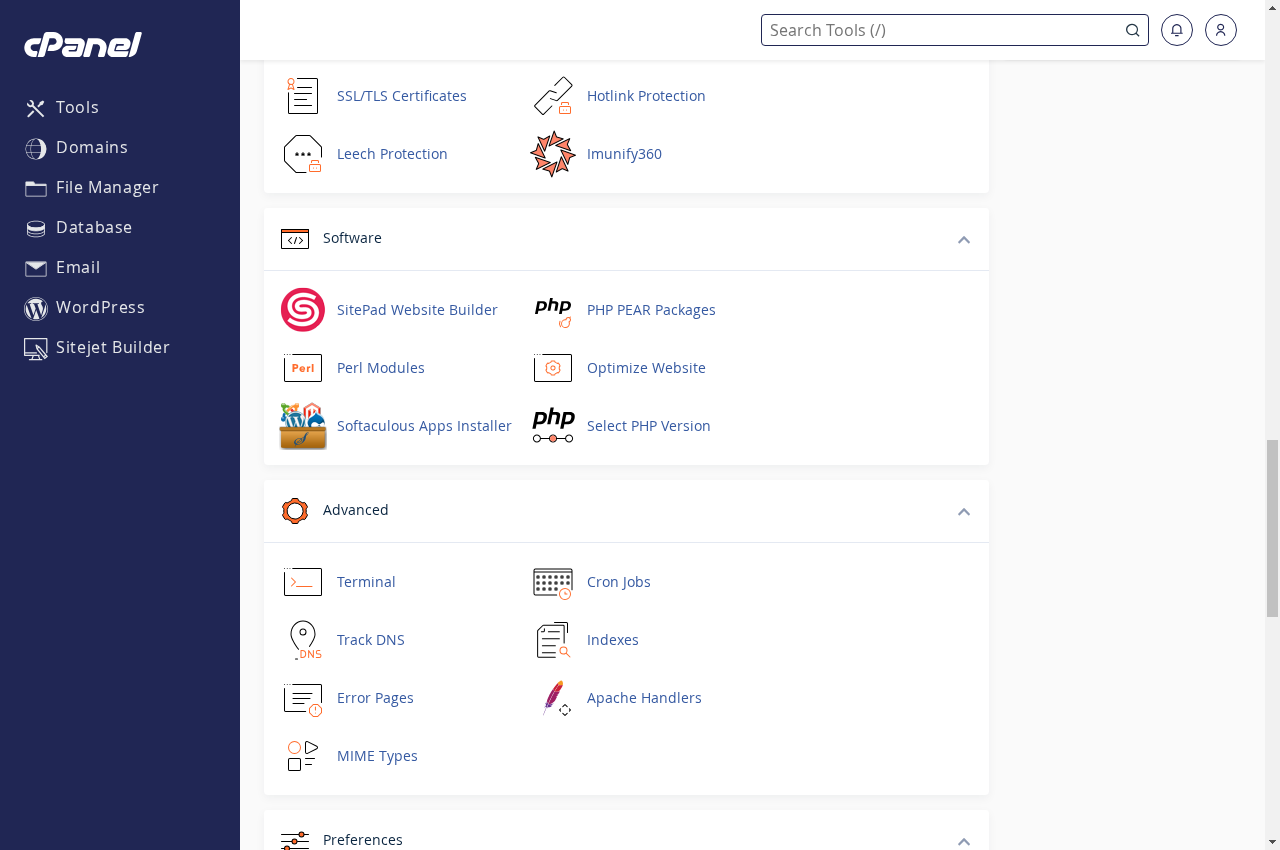Click the Imunify360 star icon
Viewport: 1280px width, 850px height.
coord(553,154)
